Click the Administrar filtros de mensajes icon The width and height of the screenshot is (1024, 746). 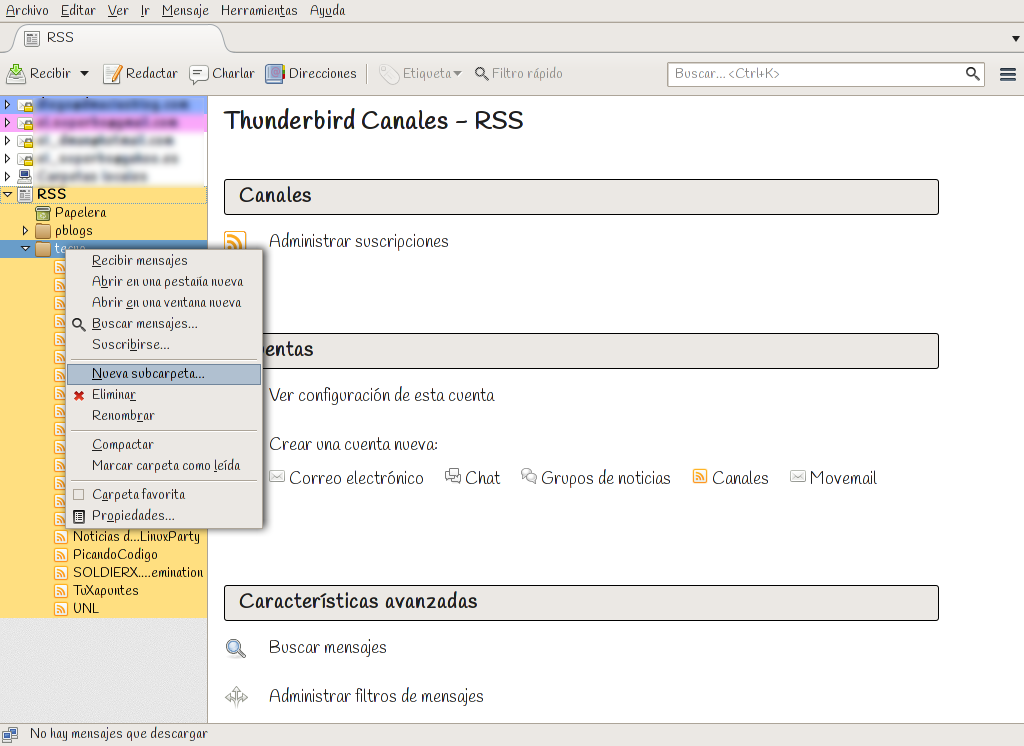point(236,697)
